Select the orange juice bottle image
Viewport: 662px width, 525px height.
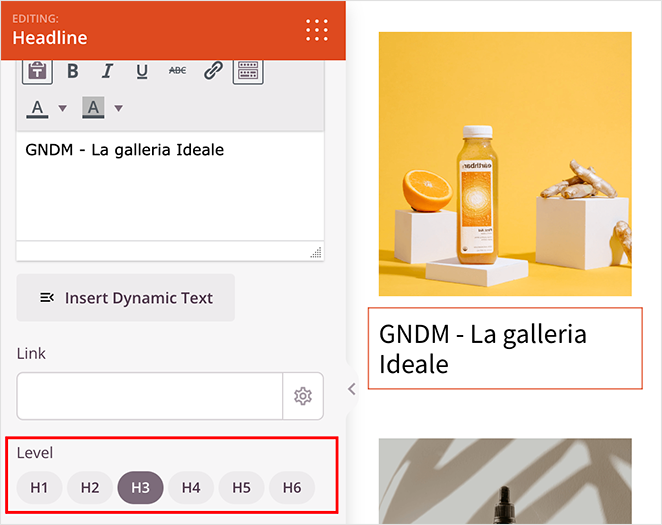click(505, 164)
